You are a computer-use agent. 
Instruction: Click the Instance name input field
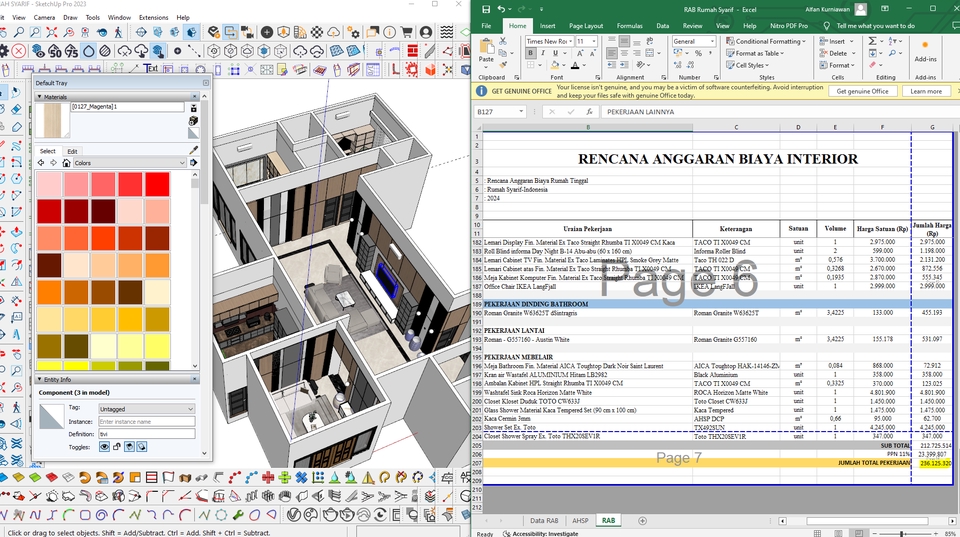(x=146, y=421)
